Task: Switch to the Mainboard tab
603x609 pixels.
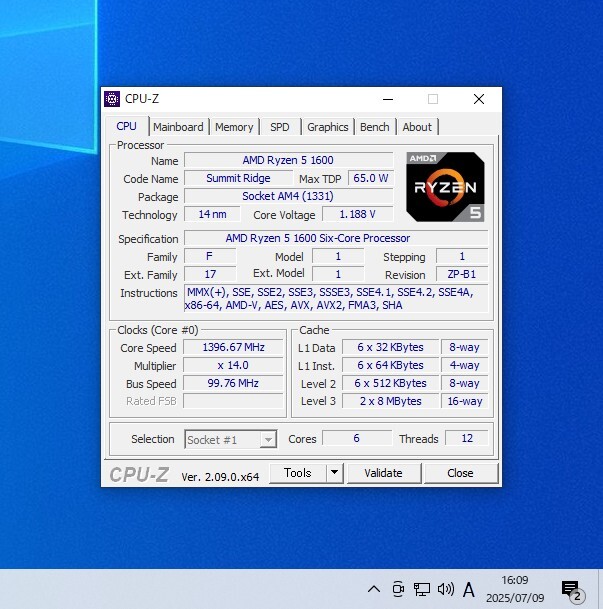Action: click(x=178, y=127)
